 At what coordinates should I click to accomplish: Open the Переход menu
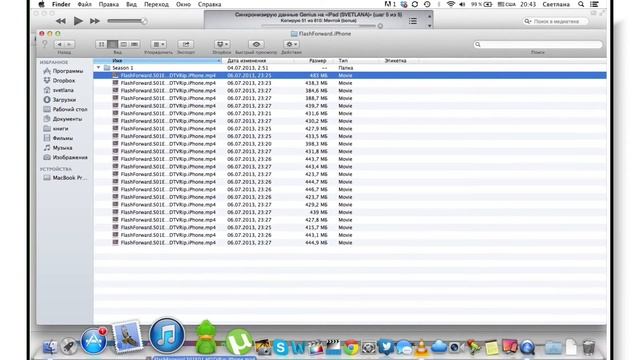point(156,4)
